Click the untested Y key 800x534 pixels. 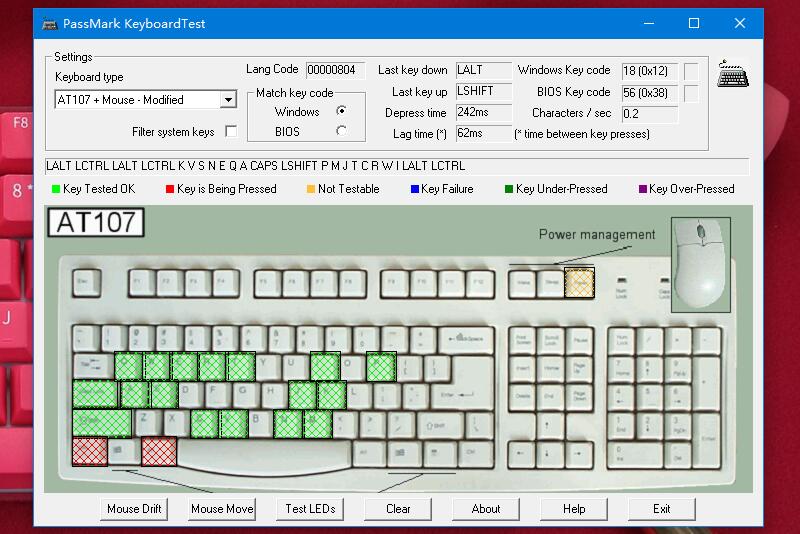[270, 366]
